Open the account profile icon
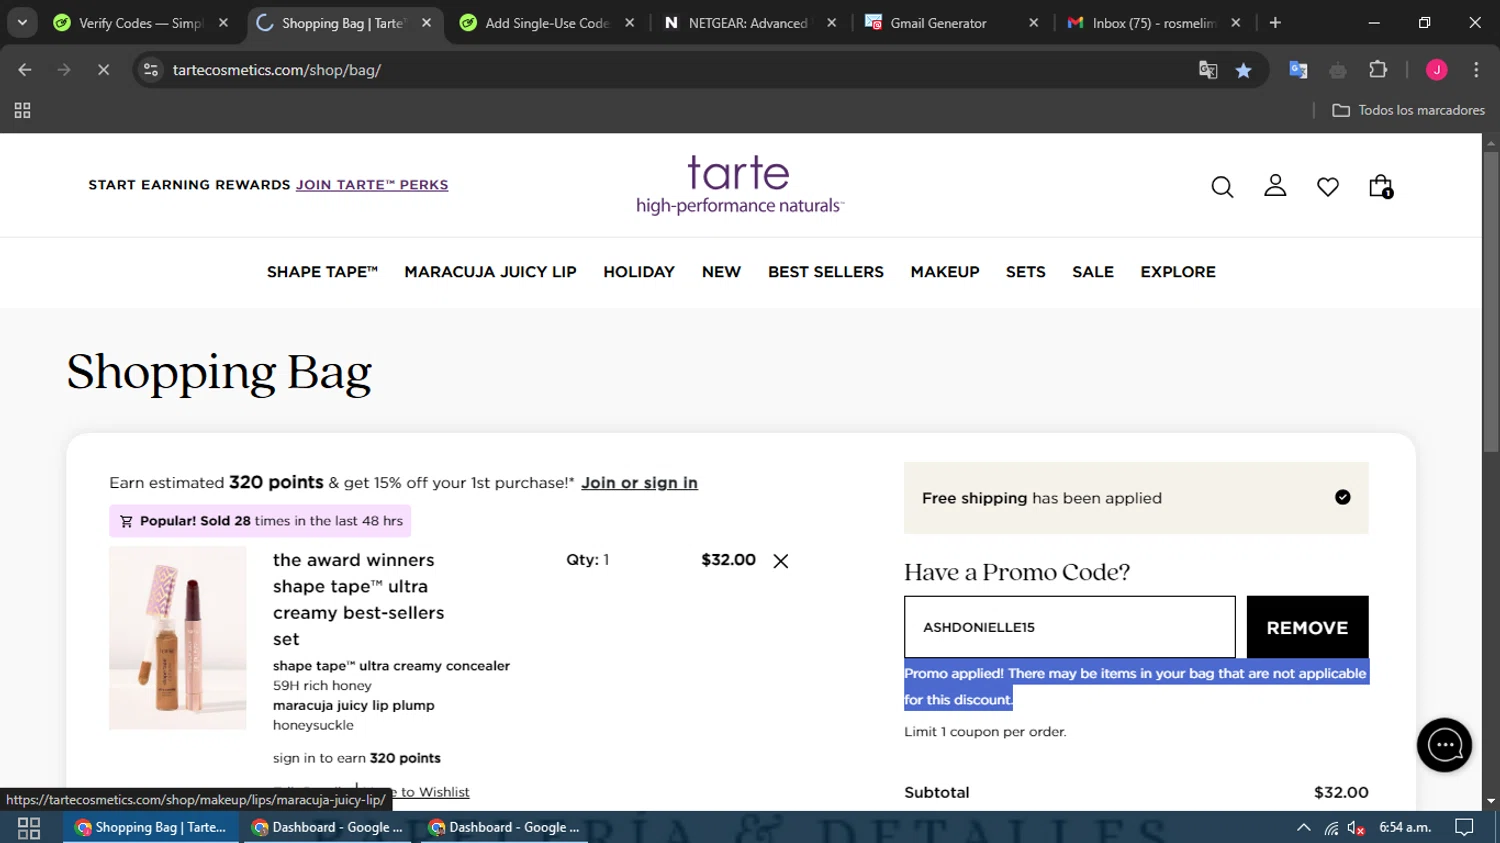Viewport: 1500px width, 843px height. pos(1275,186)
